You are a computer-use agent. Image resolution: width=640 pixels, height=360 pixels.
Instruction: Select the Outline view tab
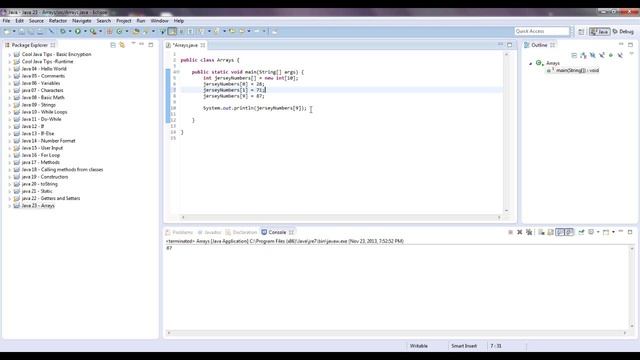click(x=539, y=45)
